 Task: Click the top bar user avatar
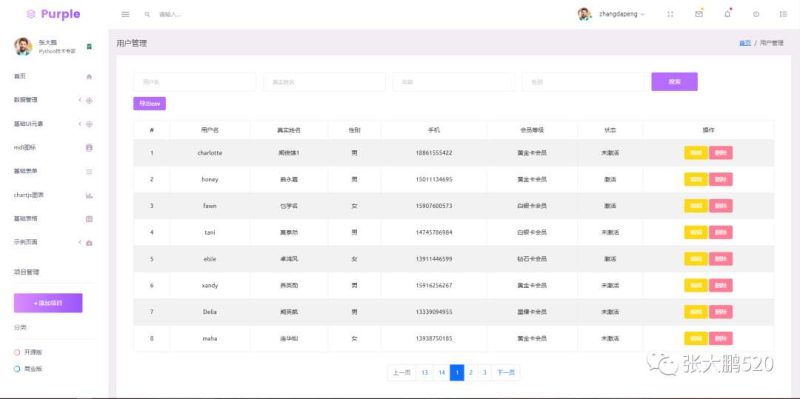[x=585, y=14]
